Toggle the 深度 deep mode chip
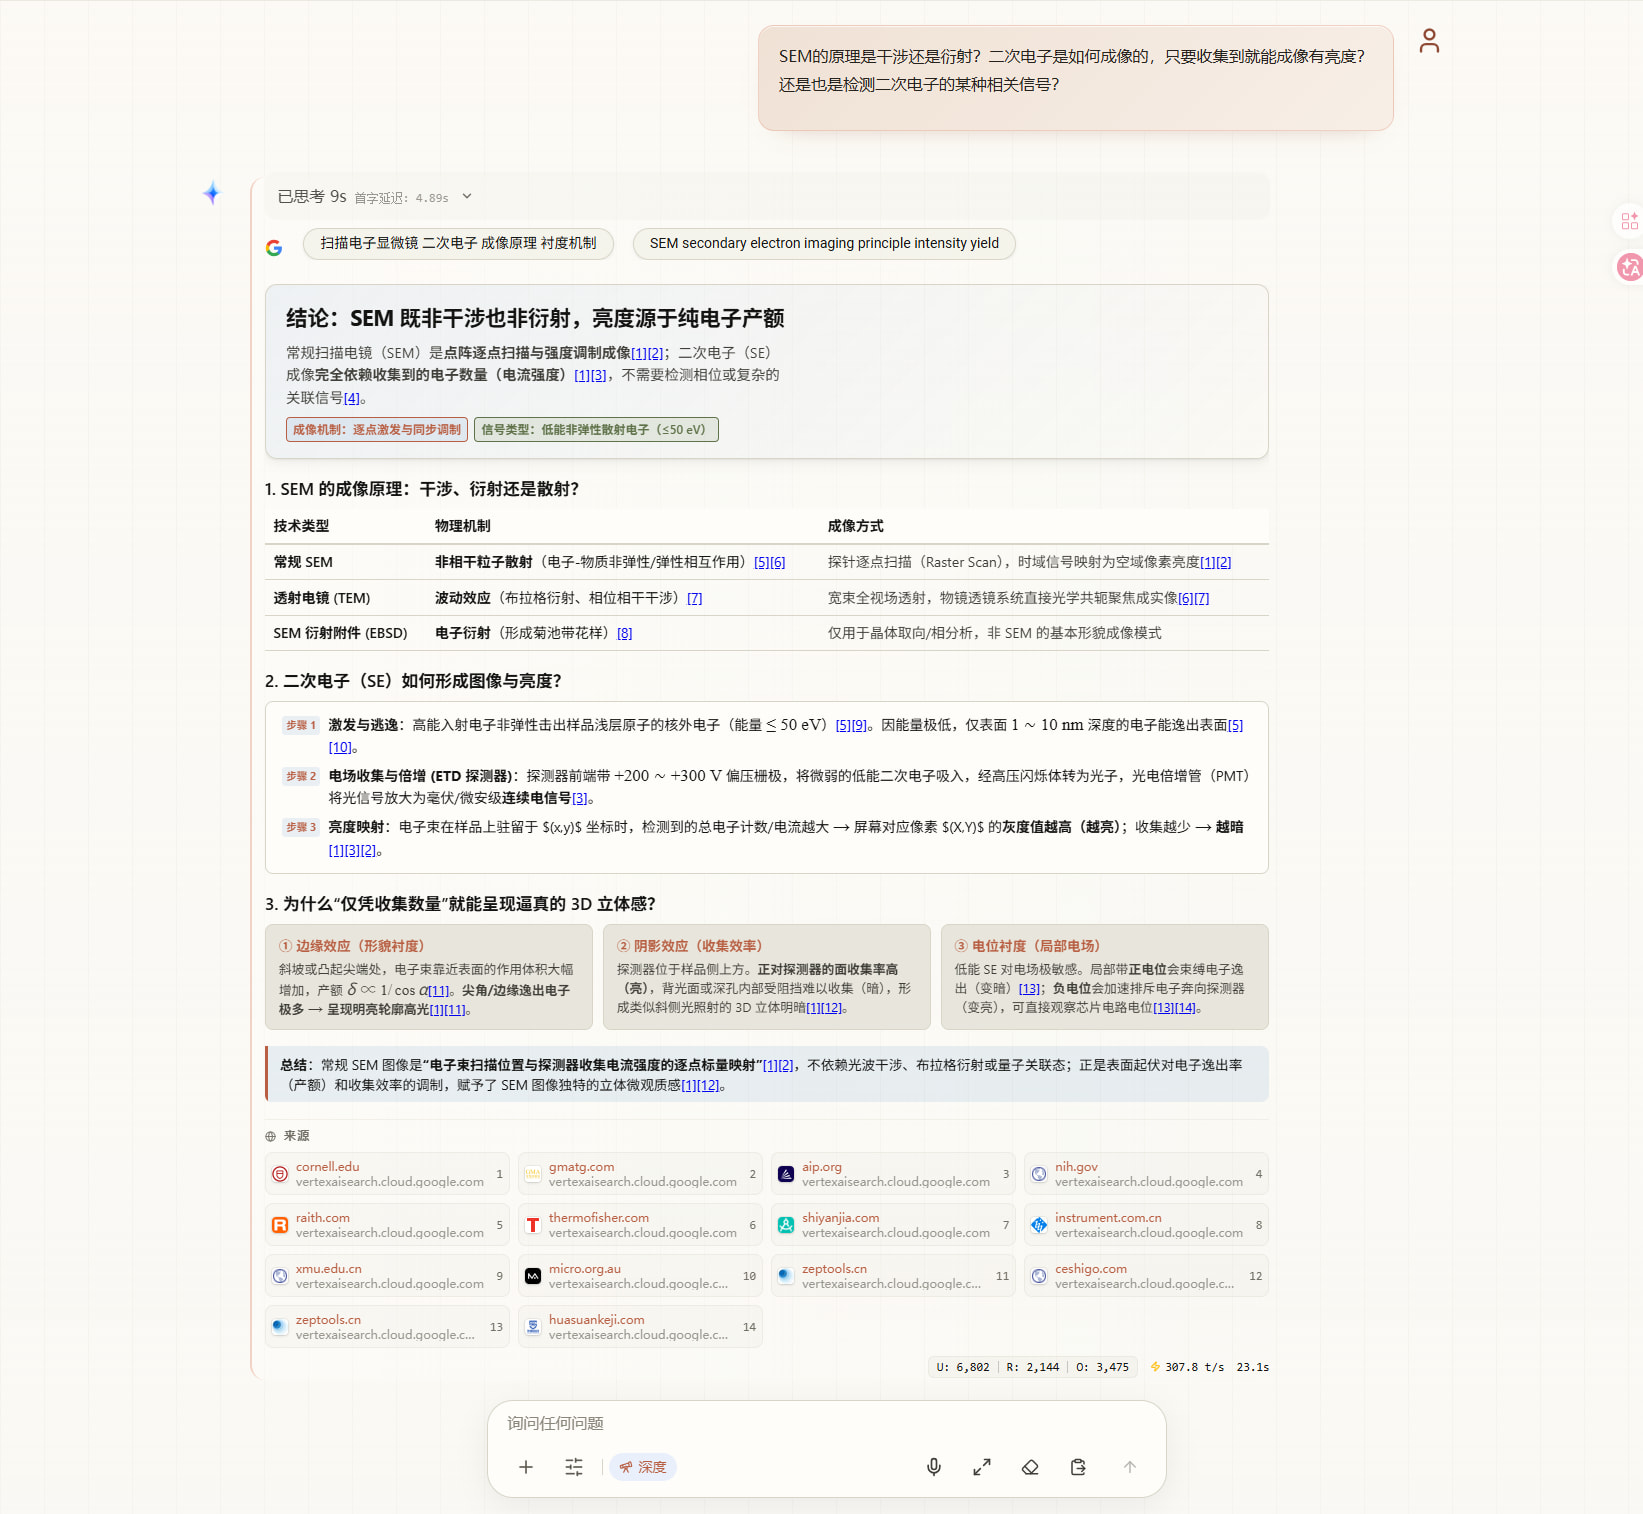 click(x=643, y=1467)
